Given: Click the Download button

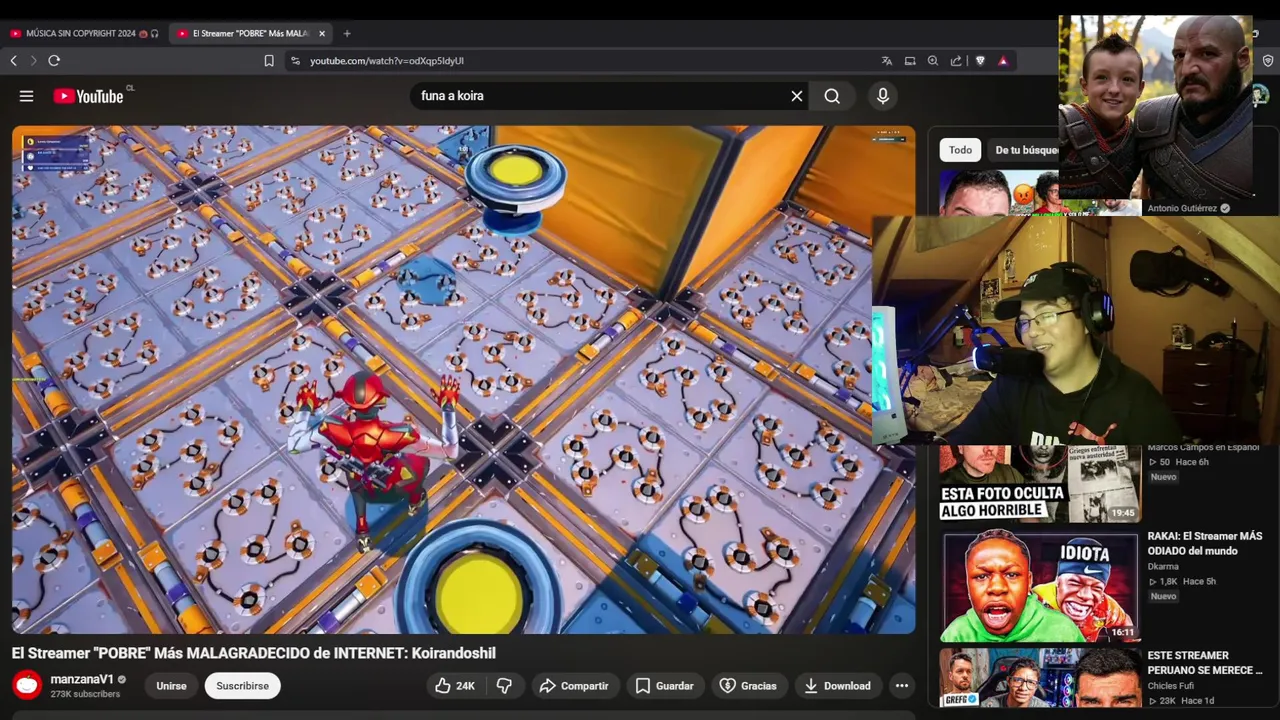Looking at the screenshot, I should pos(837,686).
